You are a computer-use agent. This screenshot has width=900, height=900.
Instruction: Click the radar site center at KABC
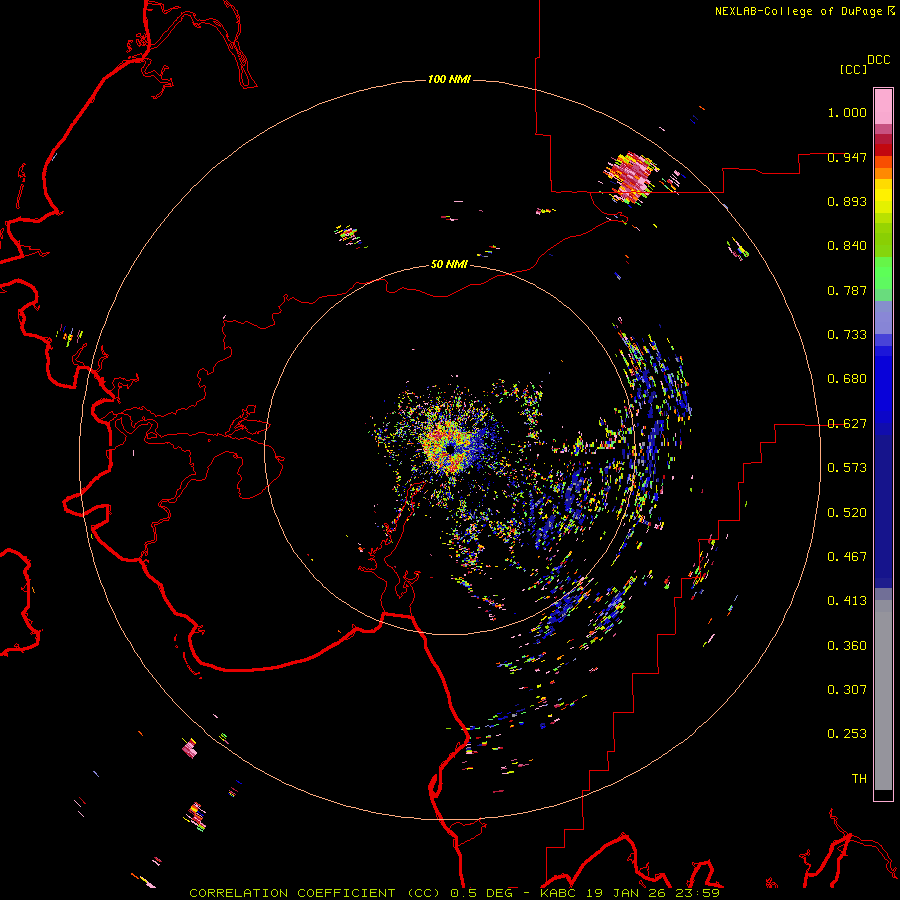[451, 448]
